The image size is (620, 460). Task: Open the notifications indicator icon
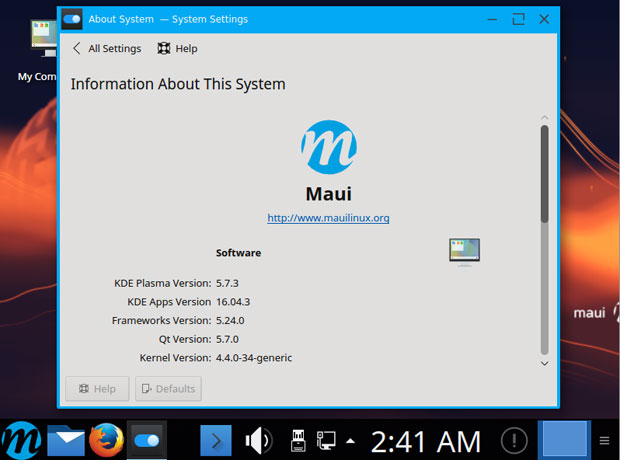[514, 440]
